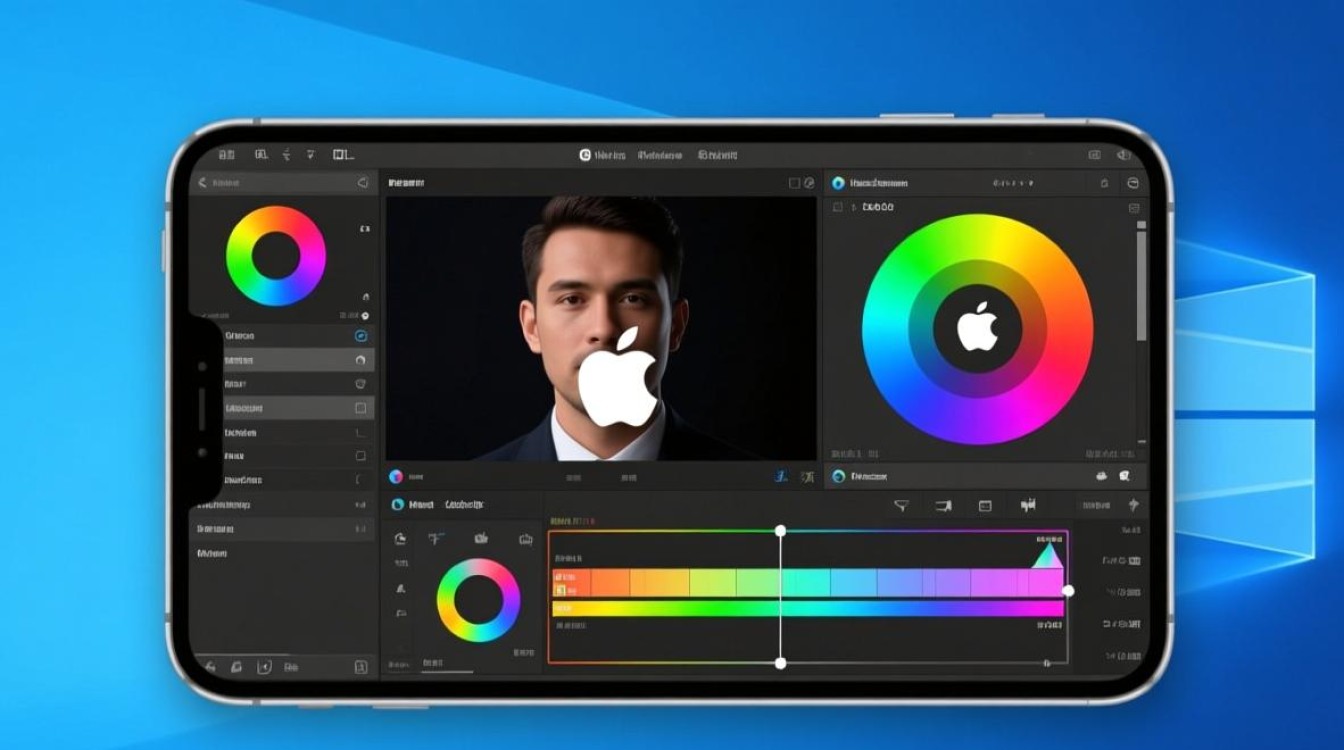Image resolution: width=1344 pixels, height=750 pixels.
Task: Toggle the square checkbox in the preview's top-right corner
Action: [x=794, y=183]
